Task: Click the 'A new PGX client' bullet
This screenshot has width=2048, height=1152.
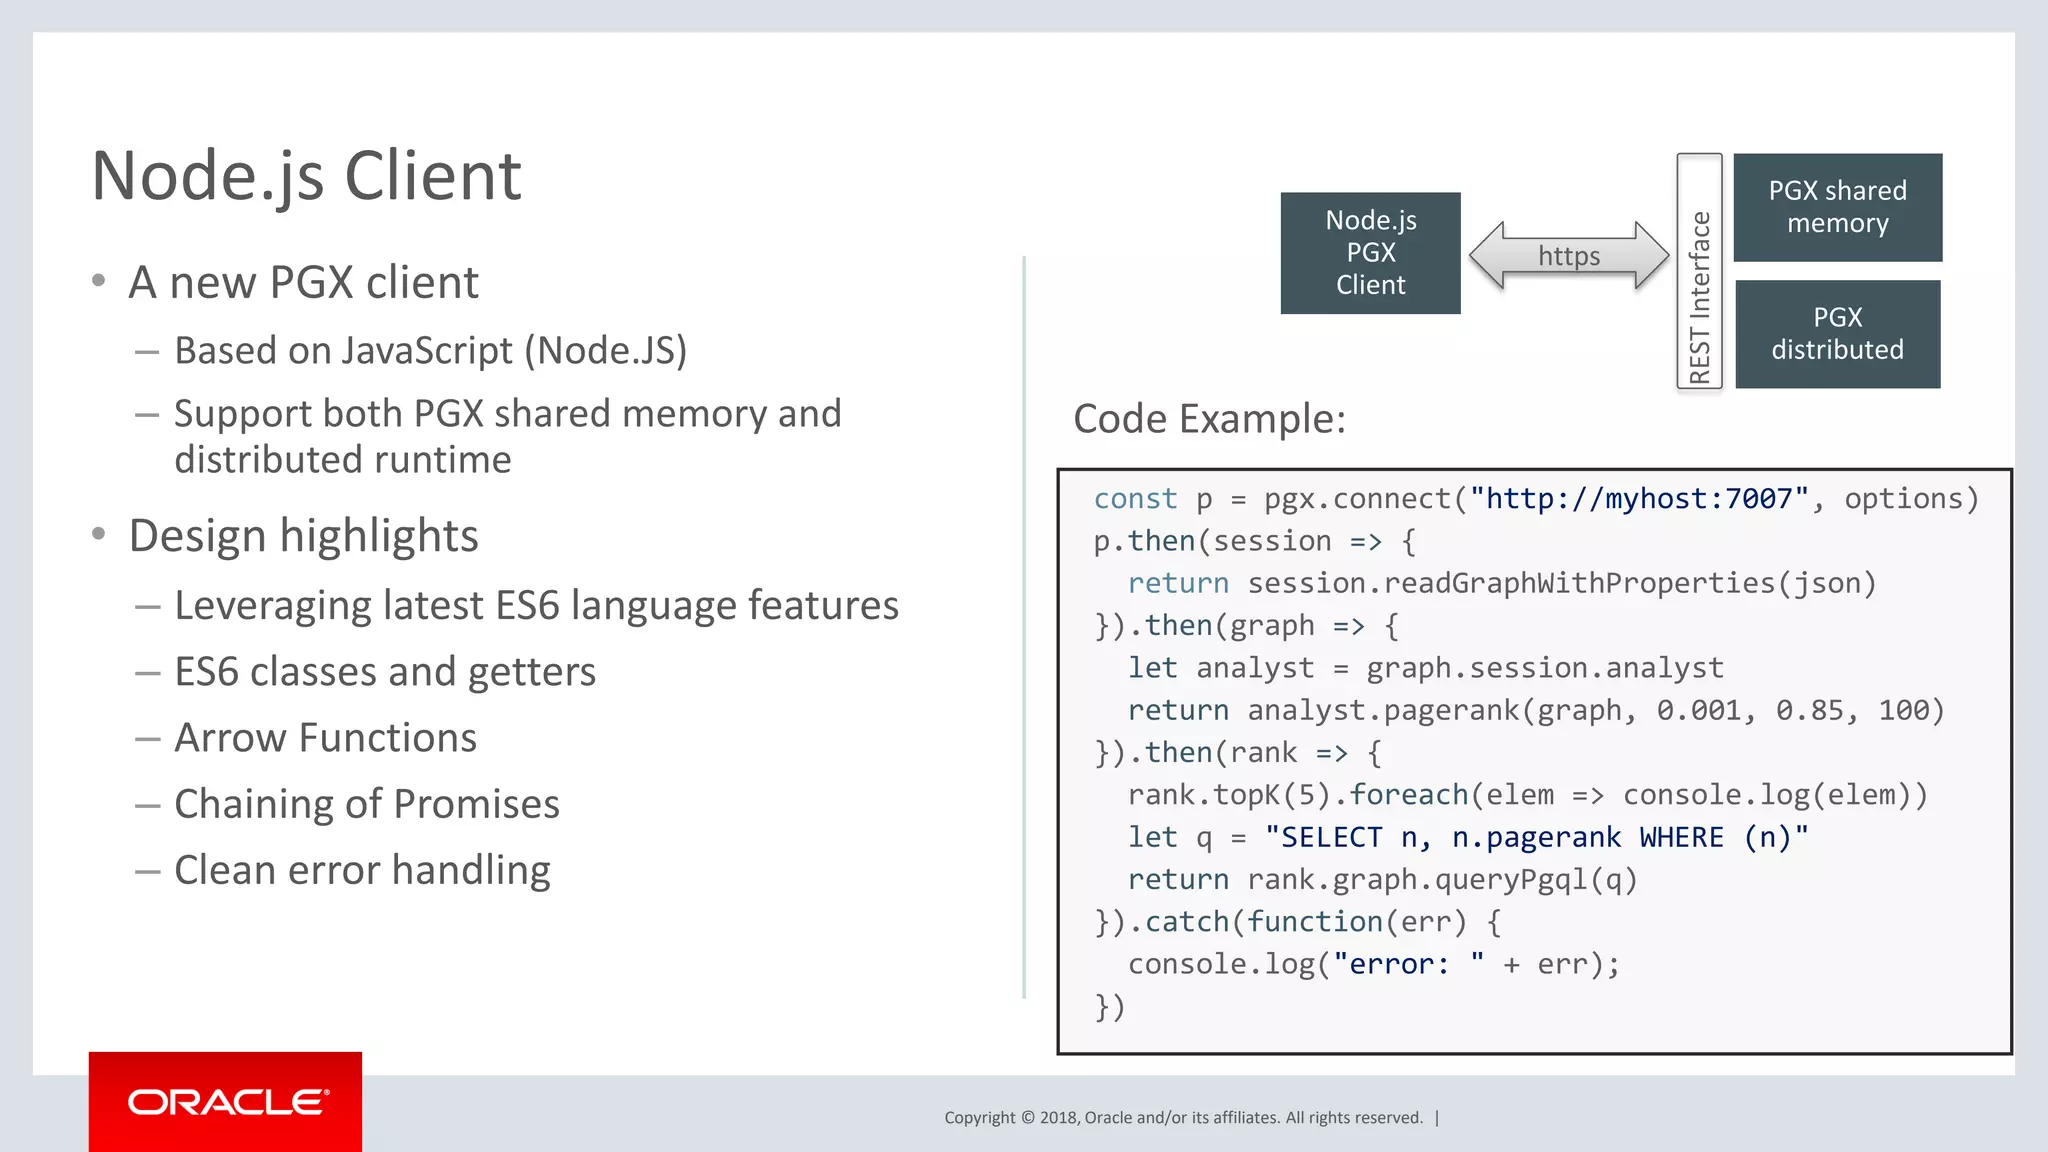Action: click(x=303, y=282)
